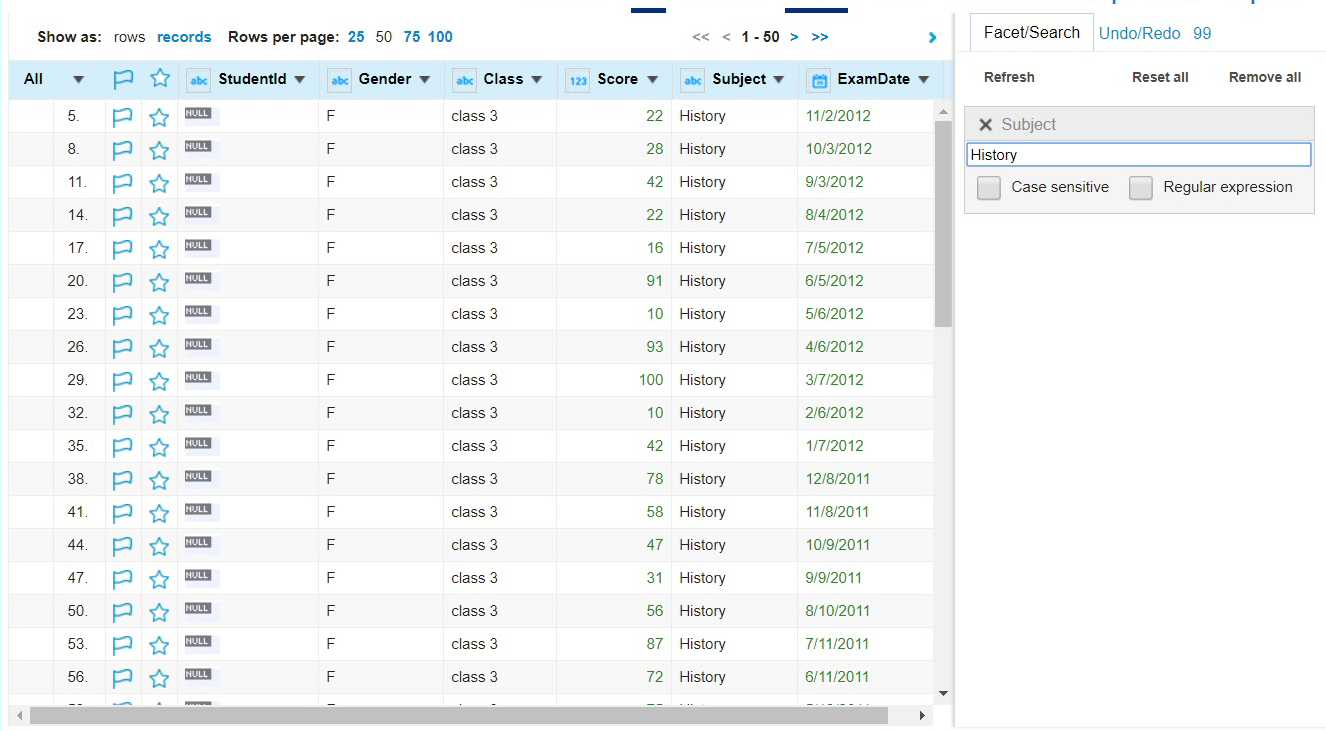Viewport: 1326px width, 731px height.
Task: Star row 29
Action: [159, 381]
